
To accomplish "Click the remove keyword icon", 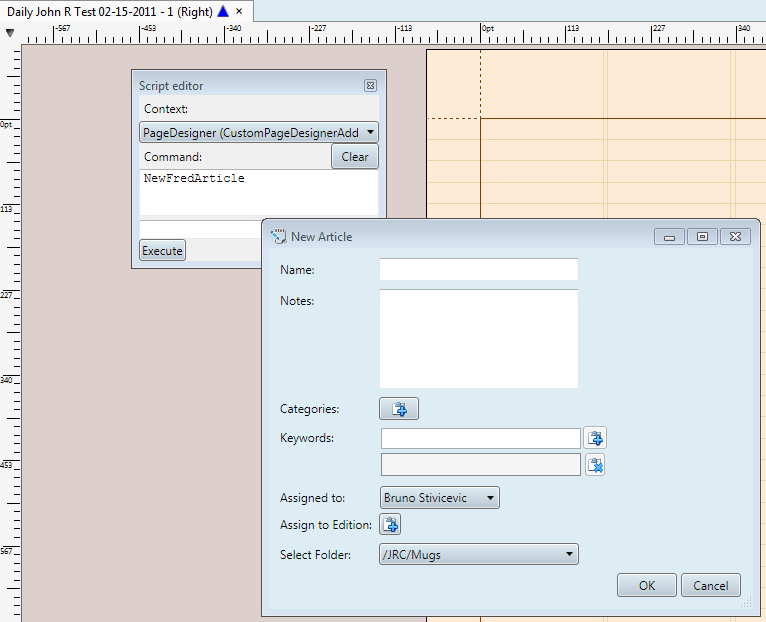I will point(595,465).
